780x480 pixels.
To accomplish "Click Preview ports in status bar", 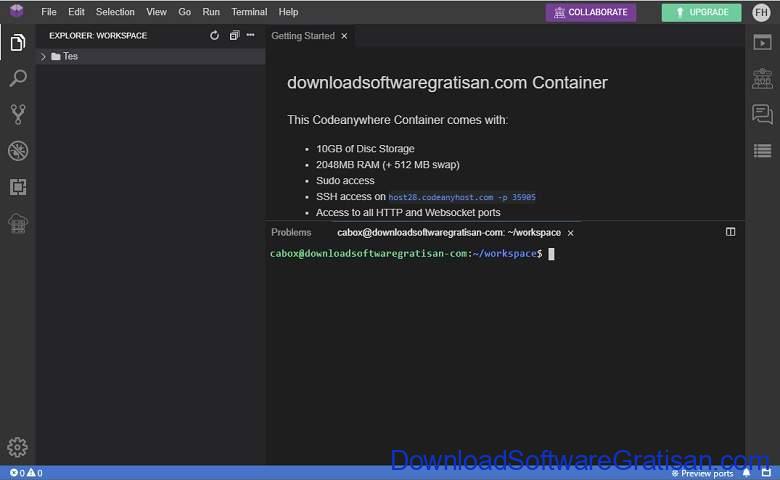I will click(x=702, y=473).
